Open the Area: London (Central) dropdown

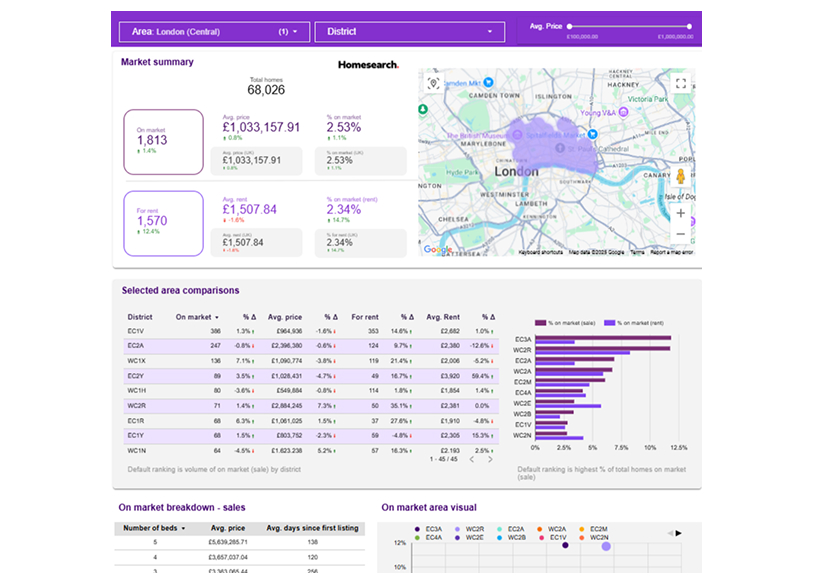[x=210, y=31]
